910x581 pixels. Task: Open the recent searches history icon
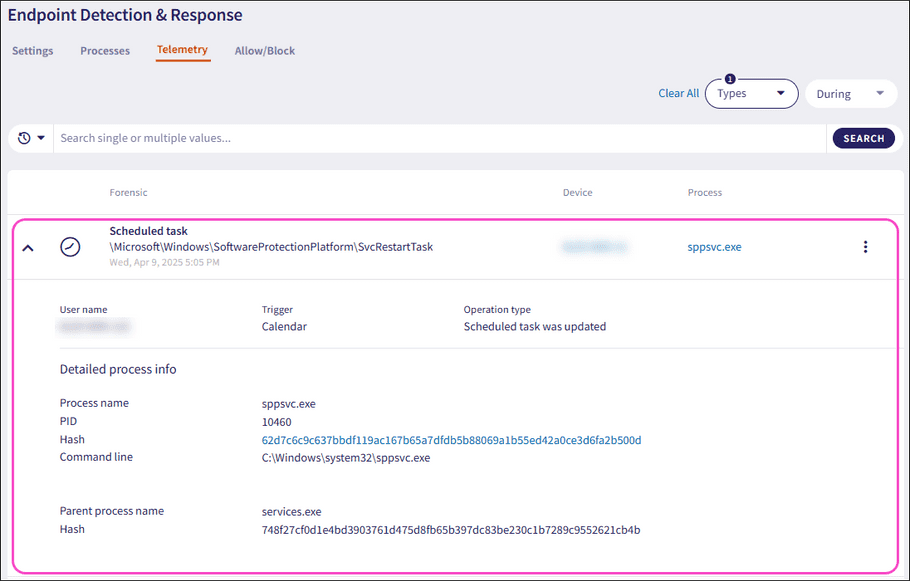(x=22, y=137)
